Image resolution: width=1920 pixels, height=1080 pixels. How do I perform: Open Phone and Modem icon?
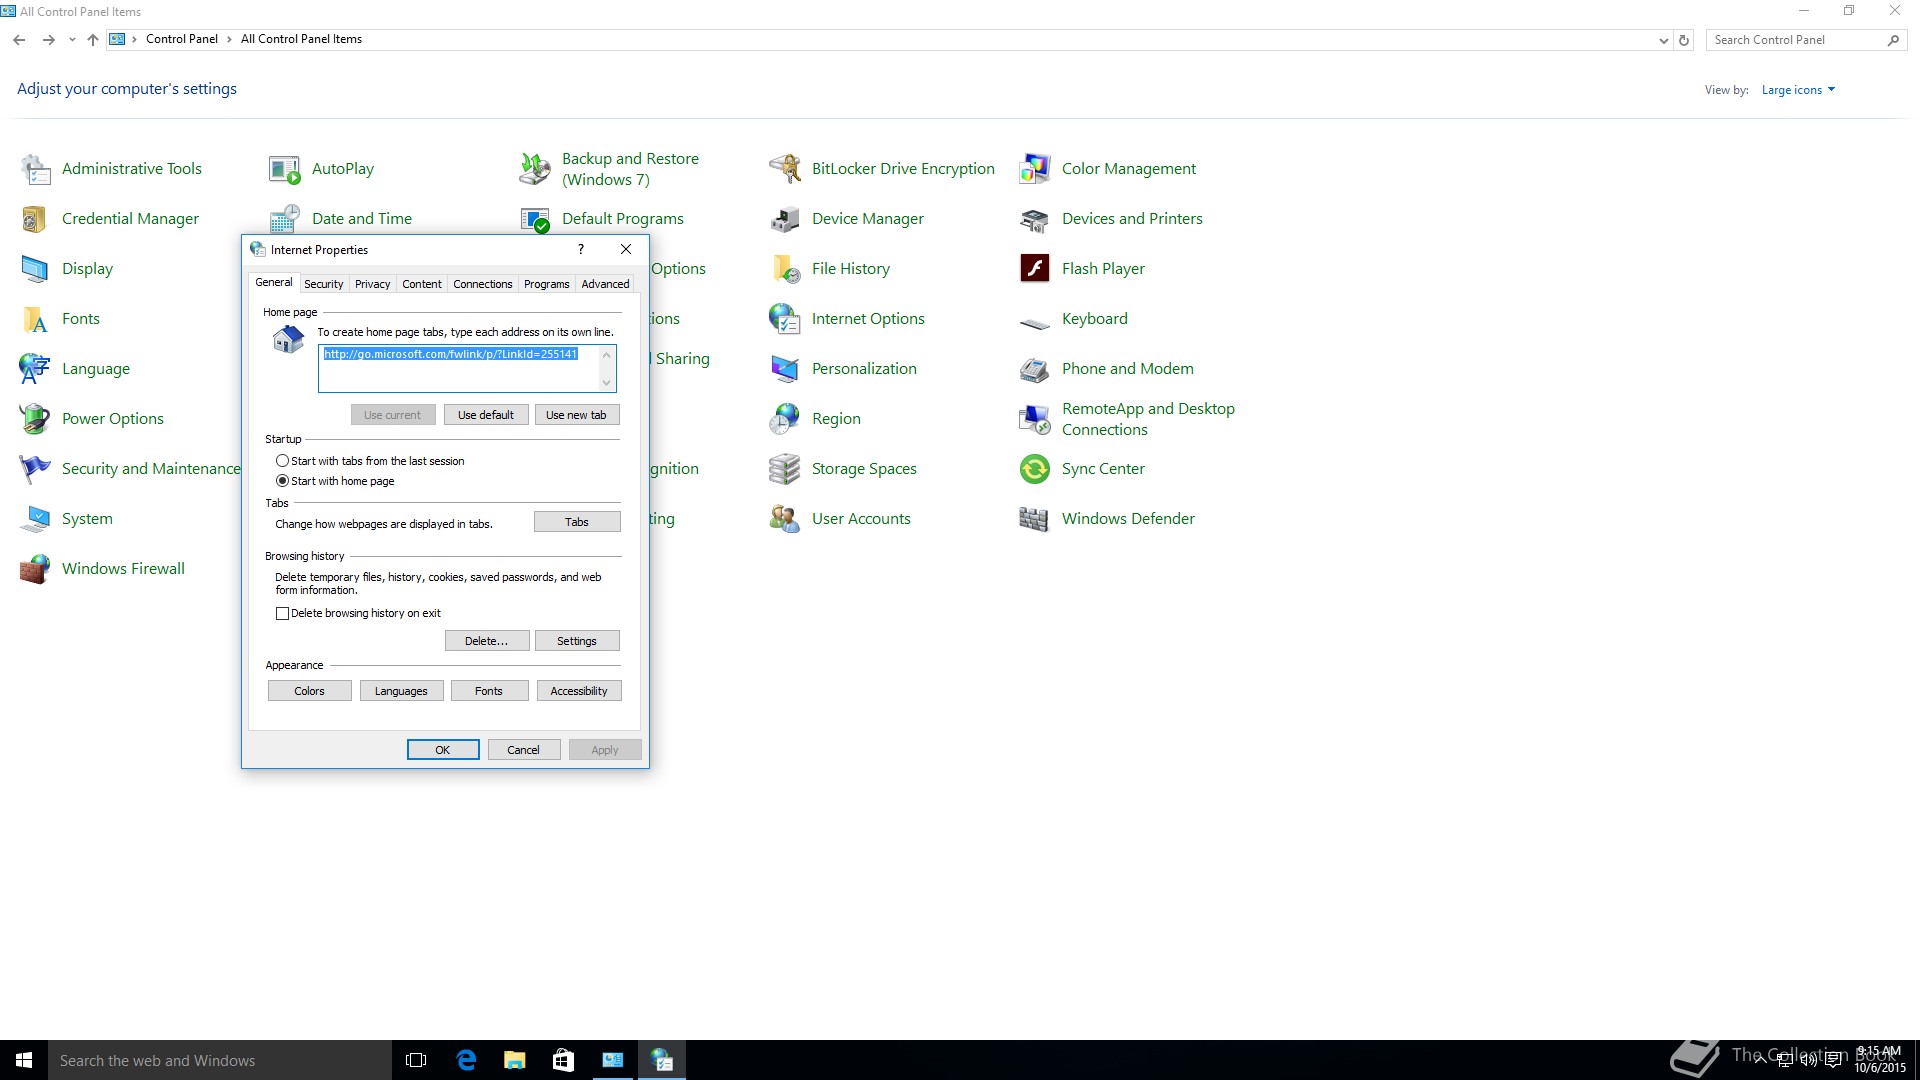(1035, 369)
